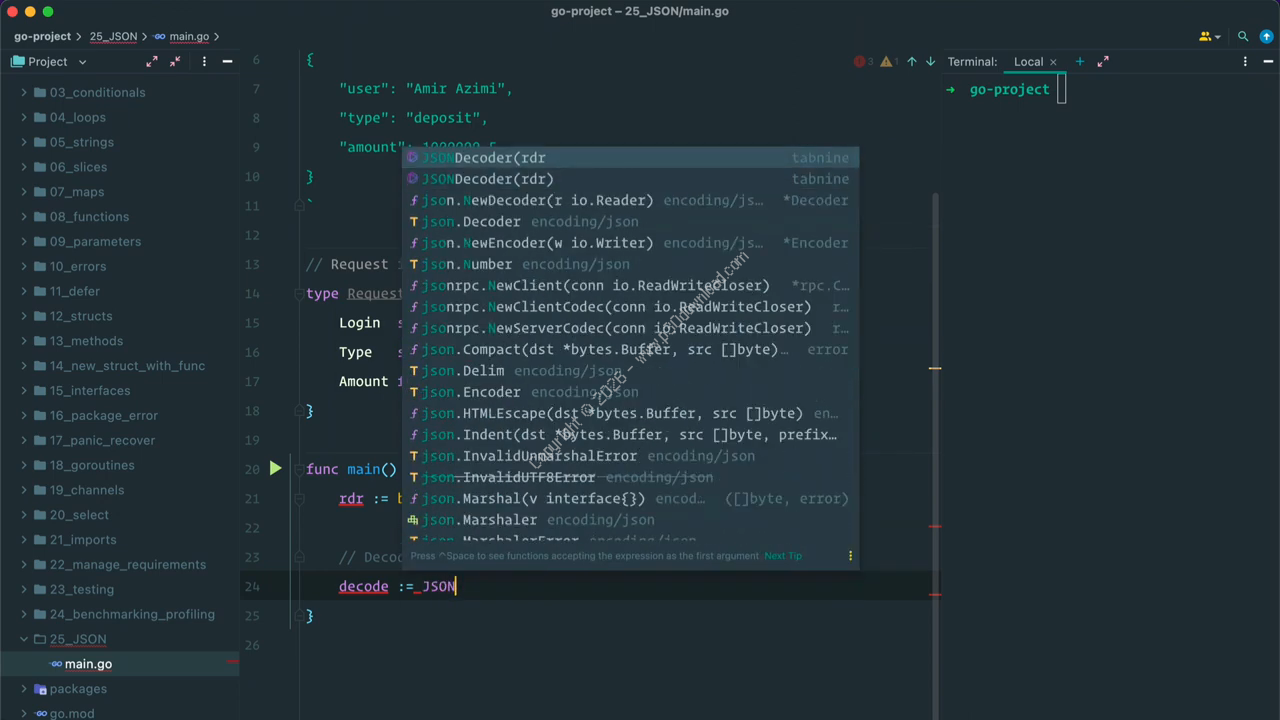
Task: Expand the 18_goroutines folder
Action: [x=24, y=465]
